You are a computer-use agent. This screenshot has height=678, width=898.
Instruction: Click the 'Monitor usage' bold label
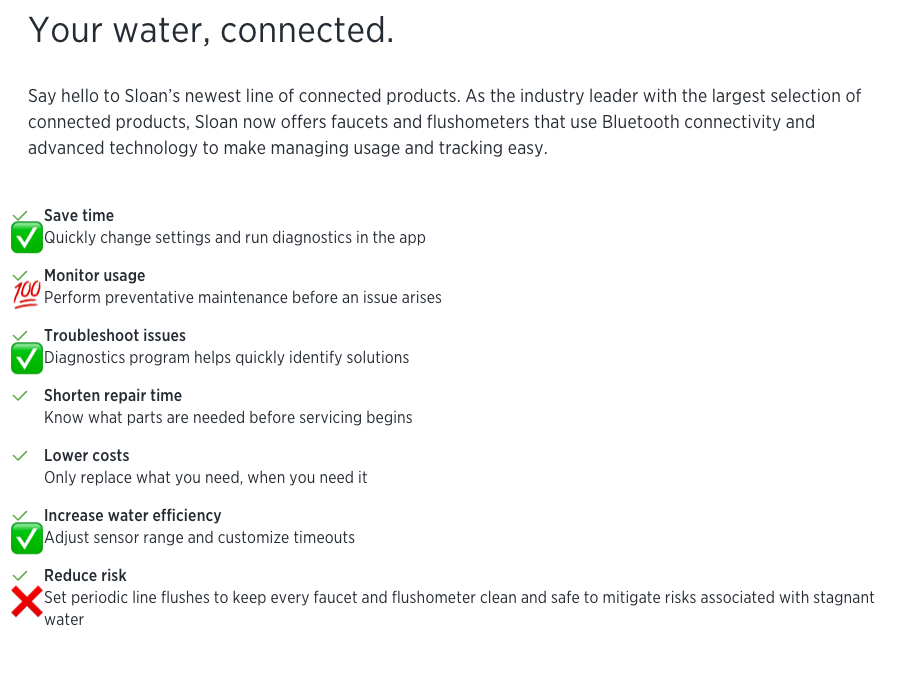pos(94,276)
